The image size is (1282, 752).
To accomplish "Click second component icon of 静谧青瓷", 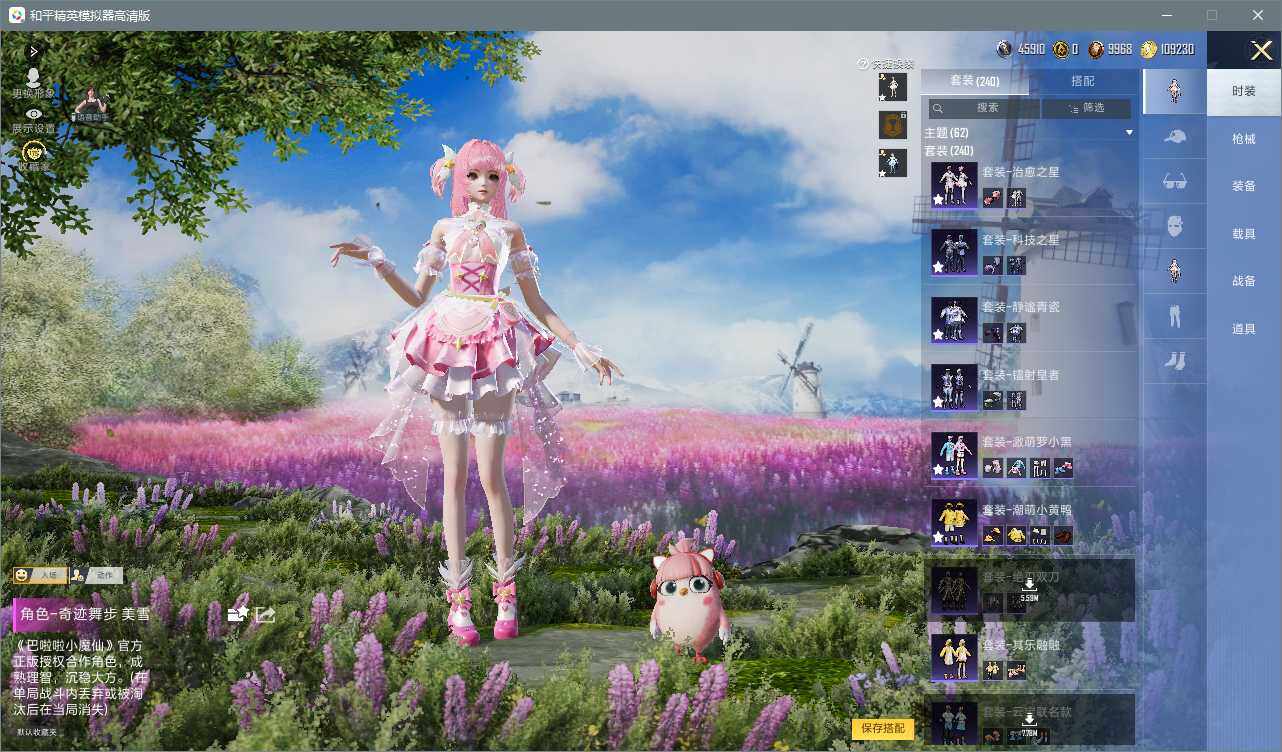I will [1016, 332].
